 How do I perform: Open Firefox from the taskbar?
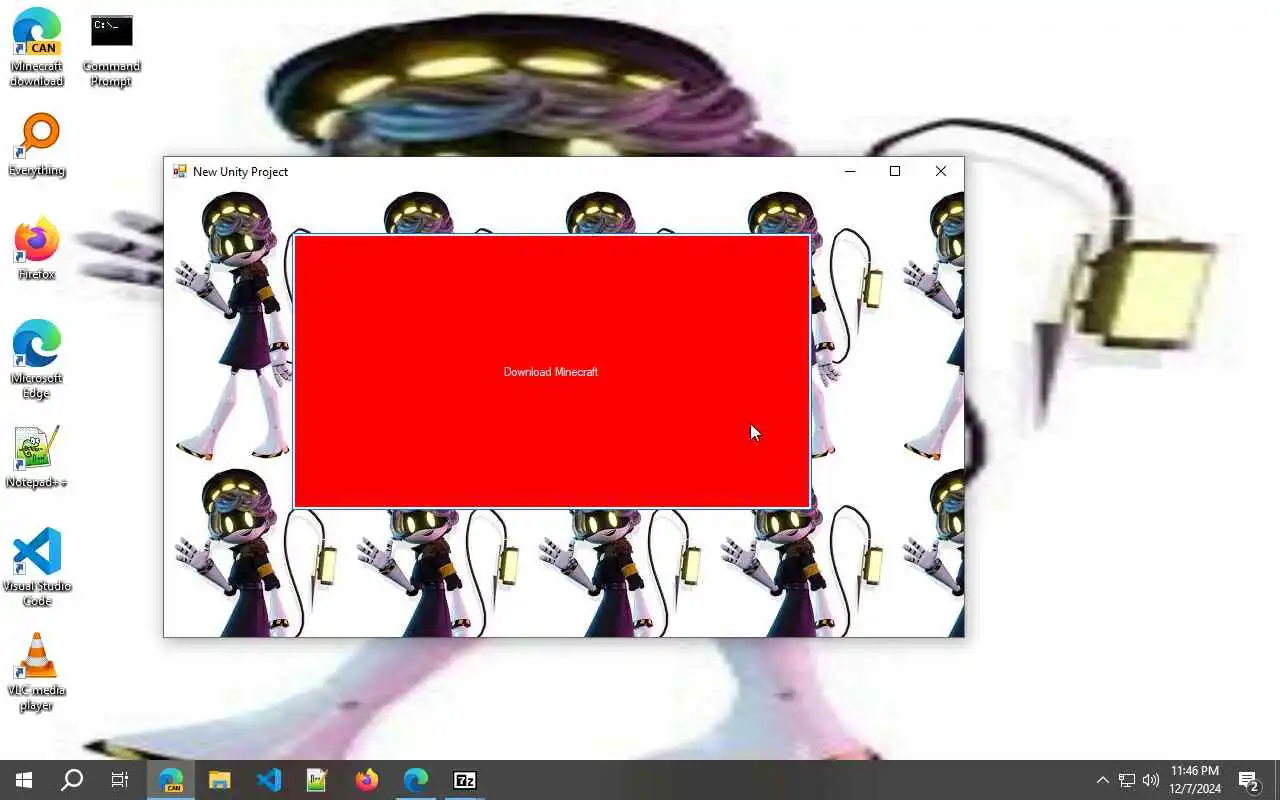pyautogui.click(x=367, y=780)
